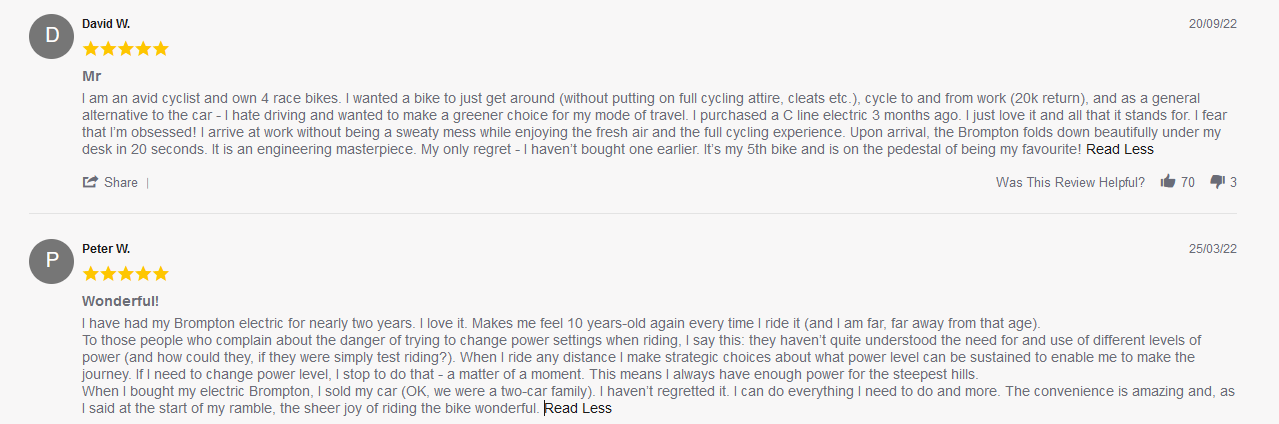The width and height of the screenshot is (1279, 424).
Task: Collapse David W.'s review with Read Less
Action: coord(1119,150)
